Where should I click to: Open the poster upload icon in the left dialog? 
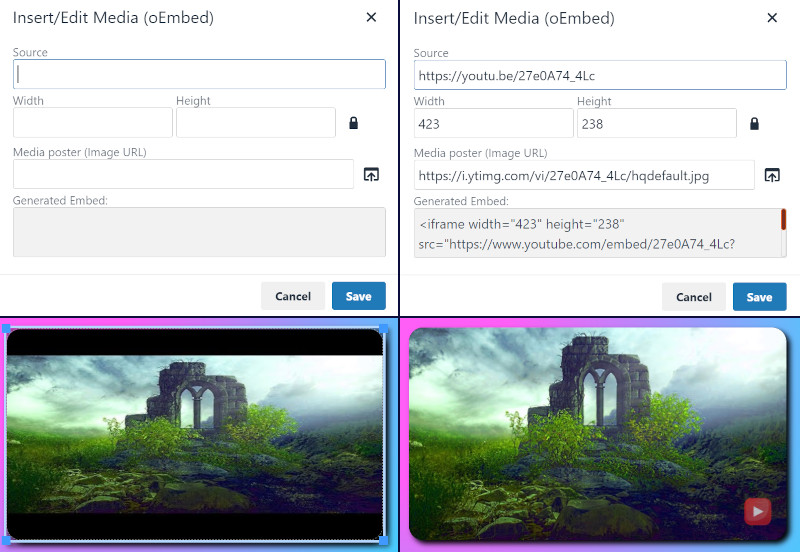coord(371,174)
